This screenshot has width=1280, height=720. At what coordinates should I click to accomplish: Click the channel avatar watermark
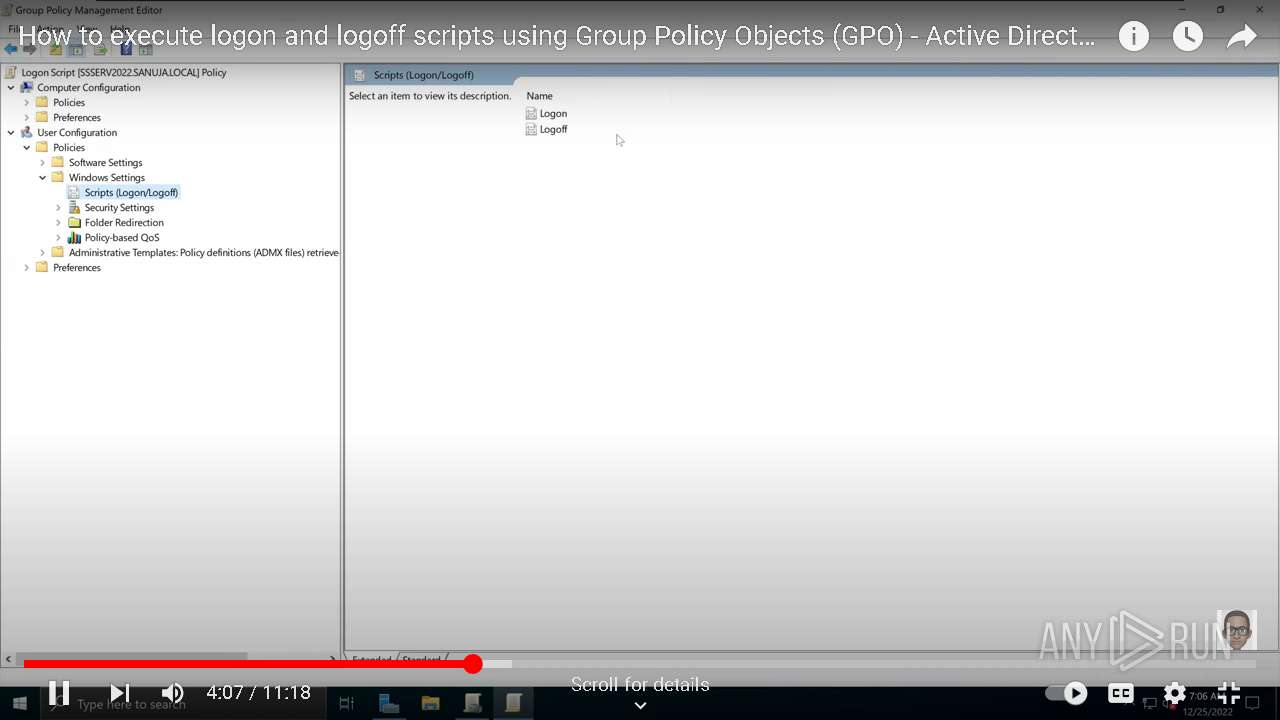[1237, 630]
